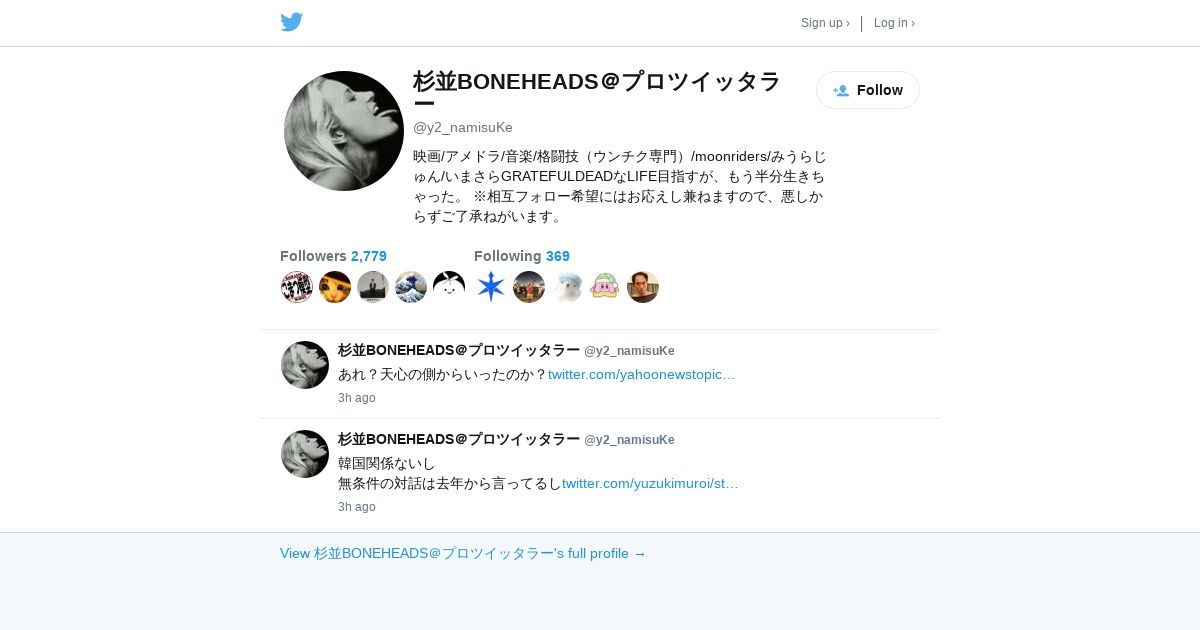Select first follower avatar with red kanji
The width and height of the screenshot is (1200, 630).
point(297,287)
